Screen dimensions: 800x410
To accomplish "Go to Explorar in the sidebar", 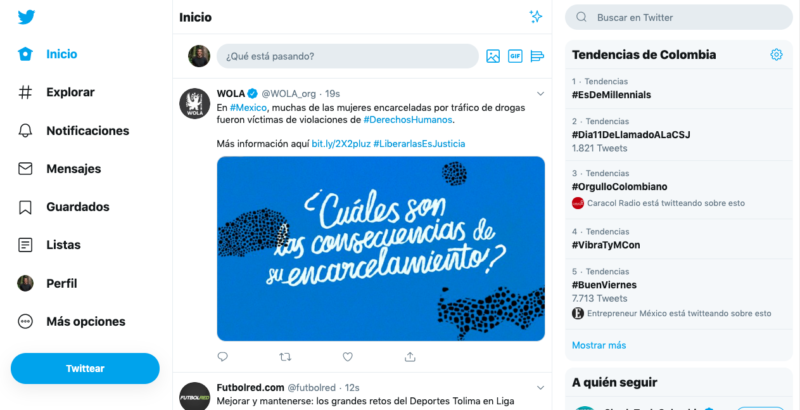I will click(56, 92).
